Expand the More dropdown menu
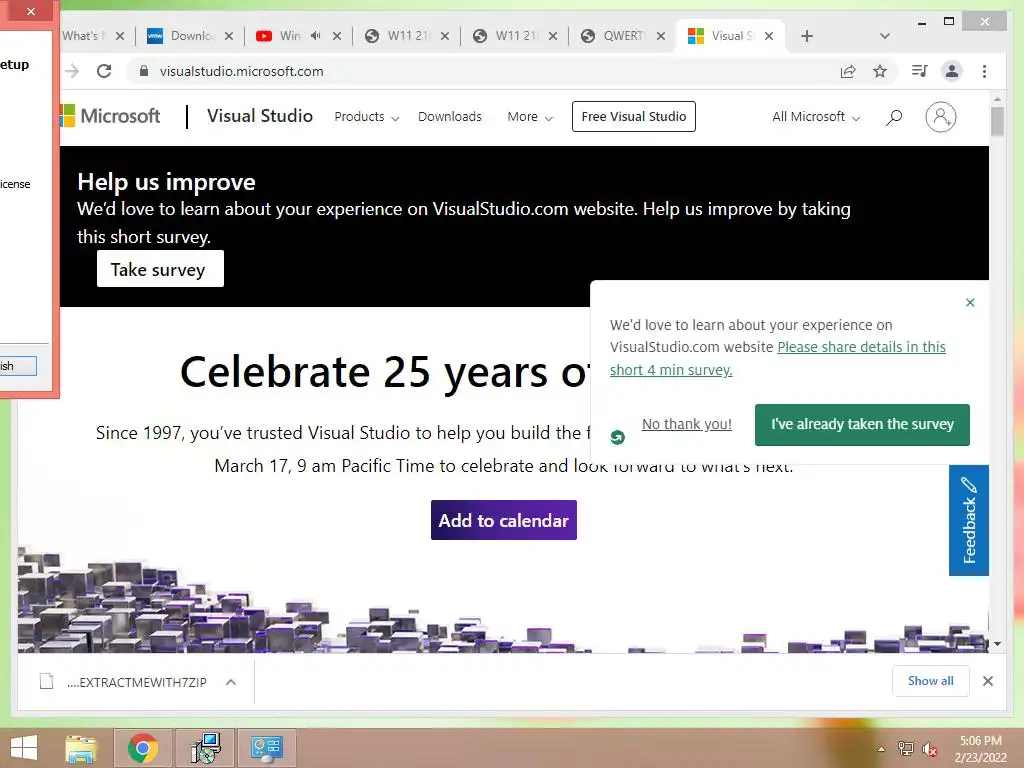 [530, 117]
